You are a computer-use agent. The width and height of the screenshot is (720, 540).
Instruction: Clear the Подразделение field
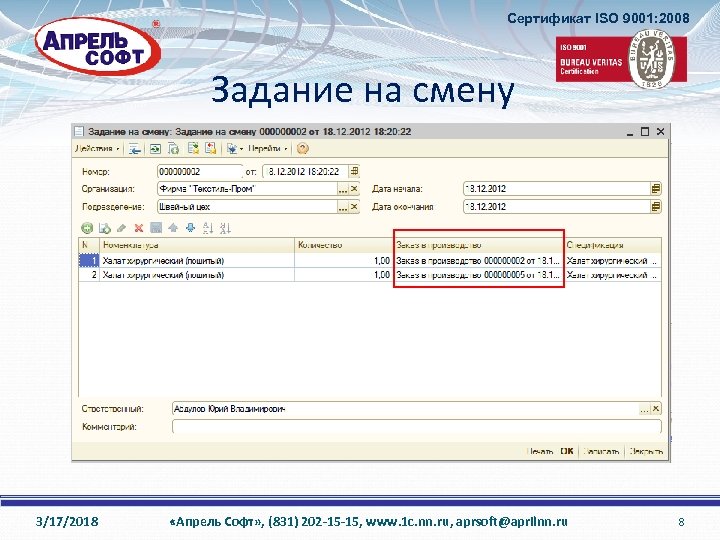click(x=354, y=207)
